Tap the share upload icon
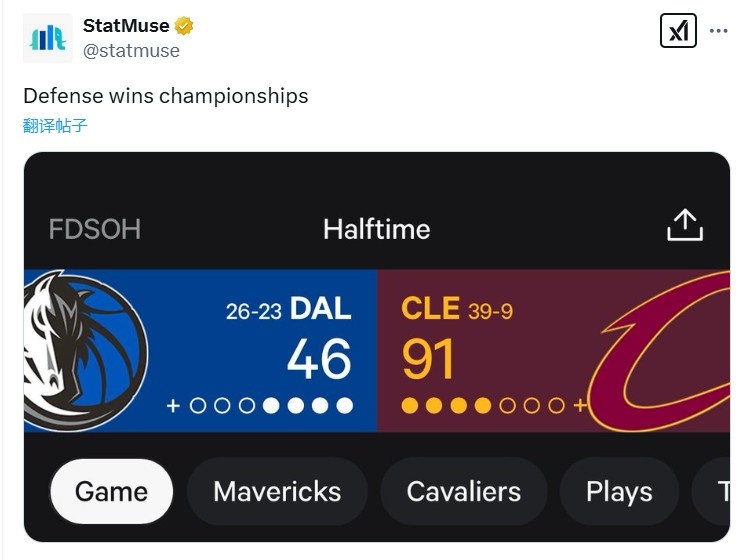750x560 pixels. pyautogui.click(x=685, y=226)
